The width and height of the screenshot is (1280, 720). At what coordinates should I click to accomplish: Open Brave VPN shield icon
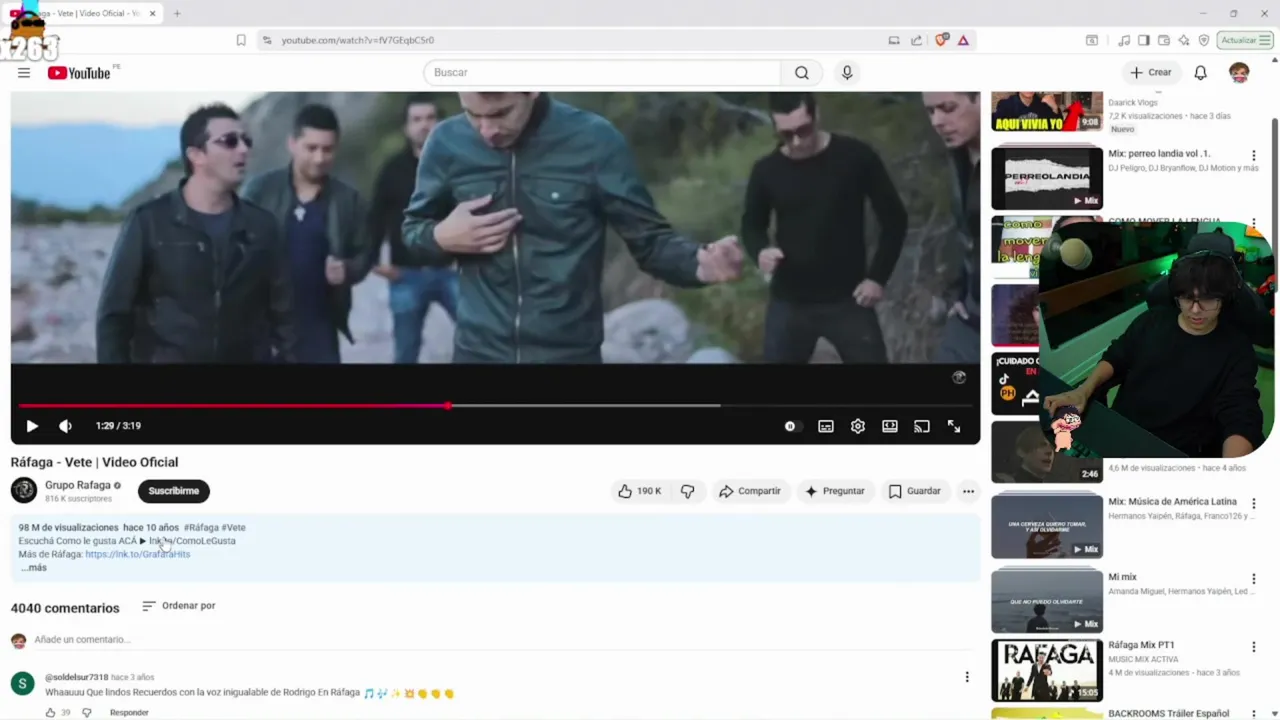click(1204, 40)
